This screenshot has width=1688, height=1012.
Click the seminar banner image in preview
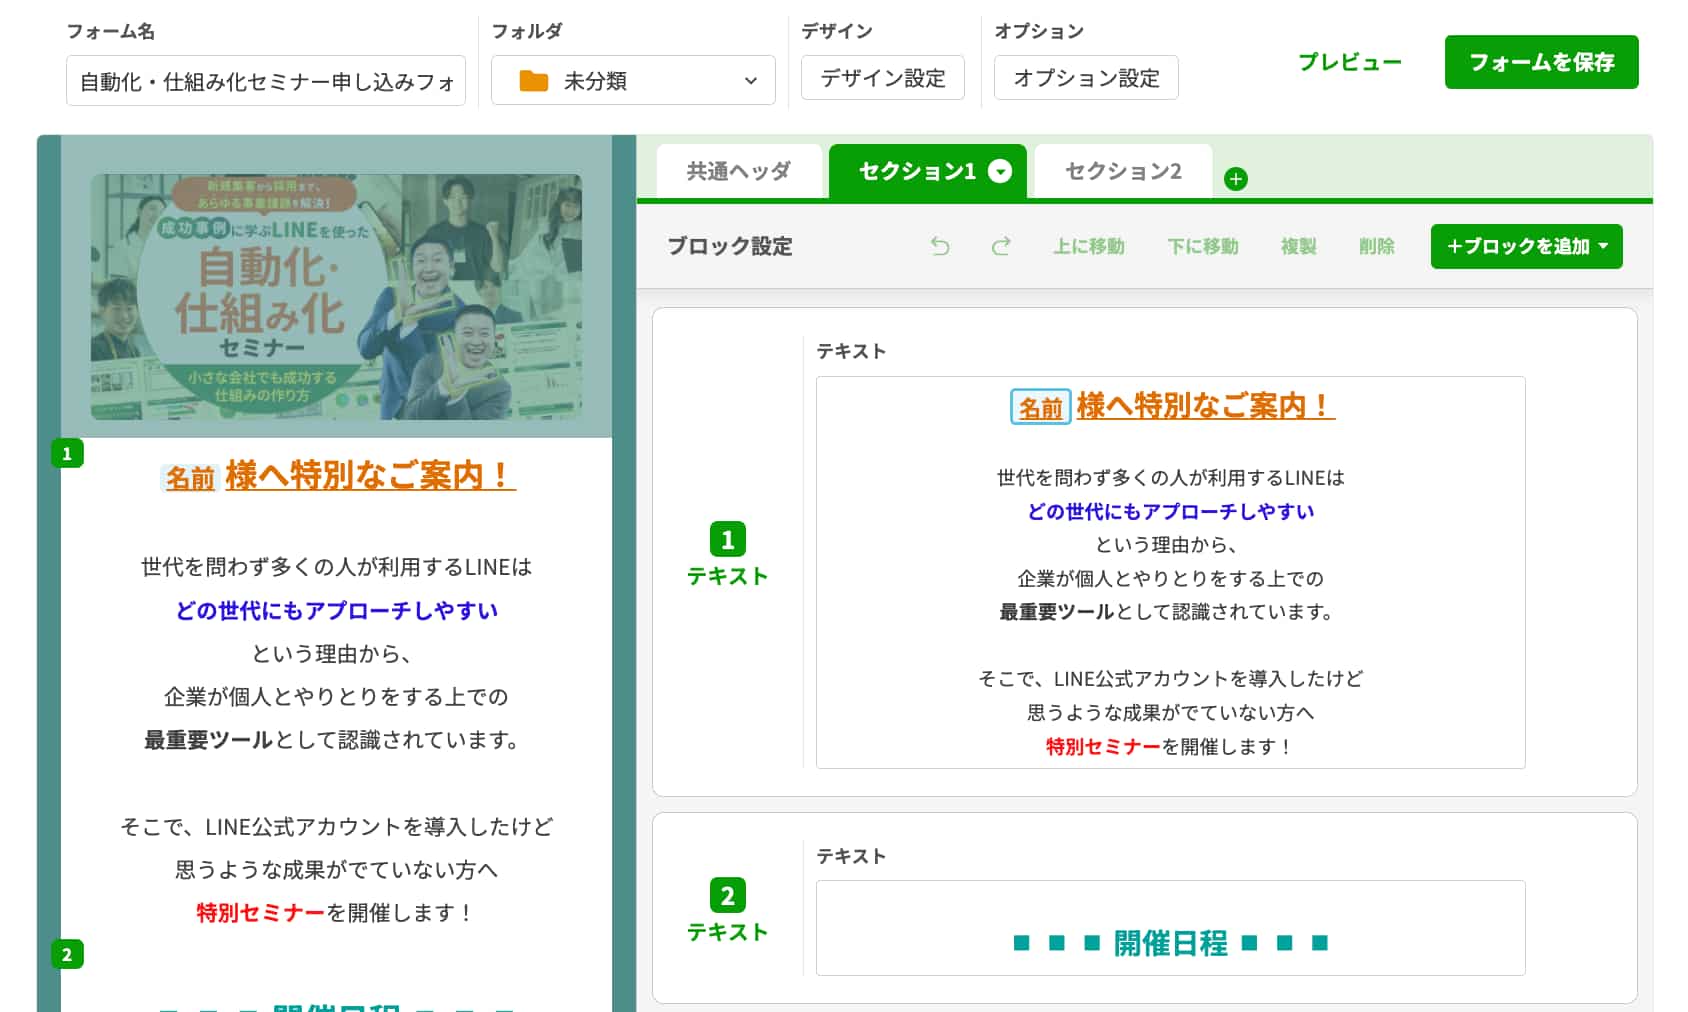(x=336, y=296)
